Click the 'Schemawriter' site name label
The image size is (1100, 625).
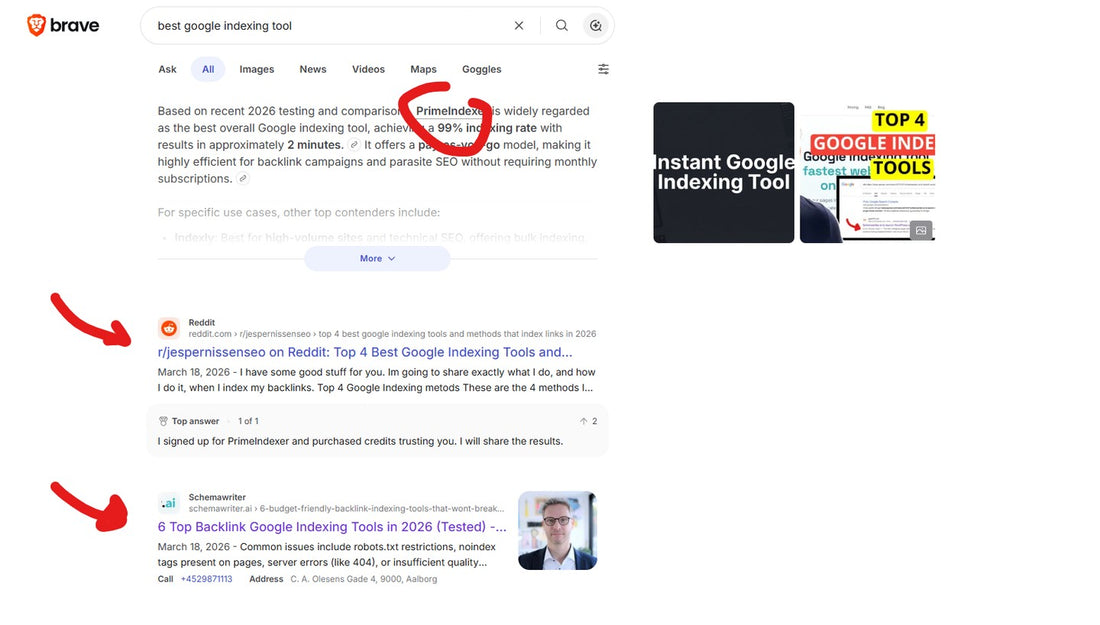coord(217,497)
